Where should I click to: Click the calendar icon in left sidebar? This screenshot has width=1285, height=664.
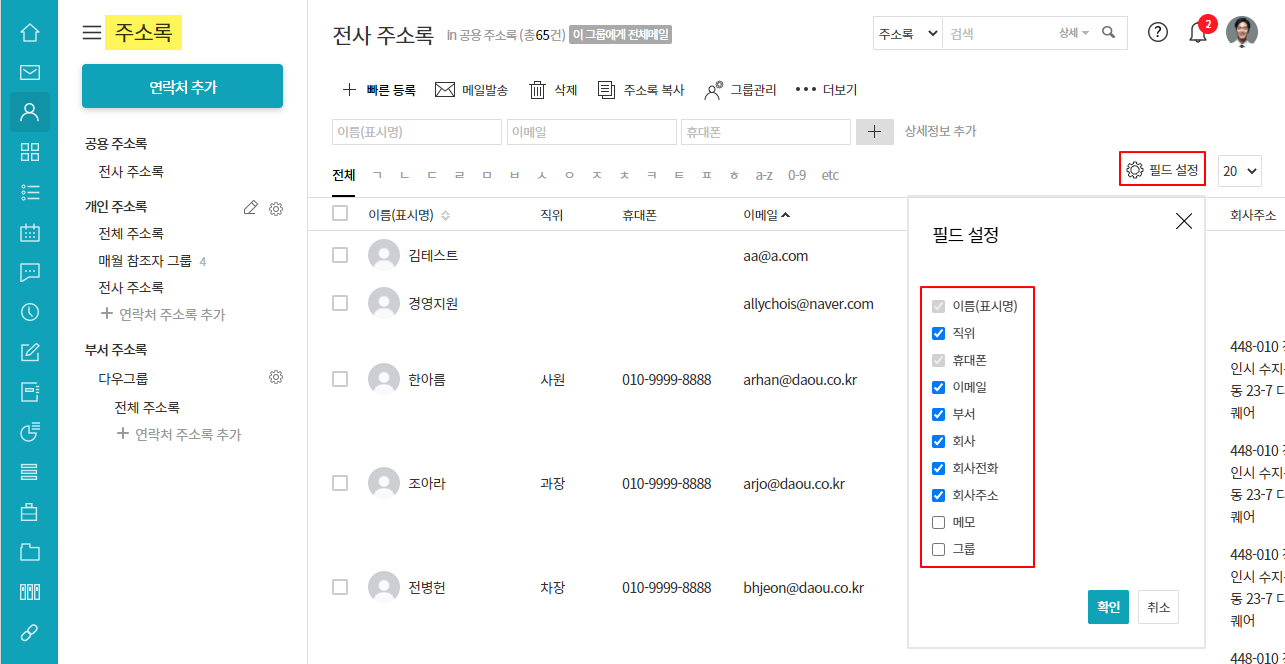[x=29, y=232]
